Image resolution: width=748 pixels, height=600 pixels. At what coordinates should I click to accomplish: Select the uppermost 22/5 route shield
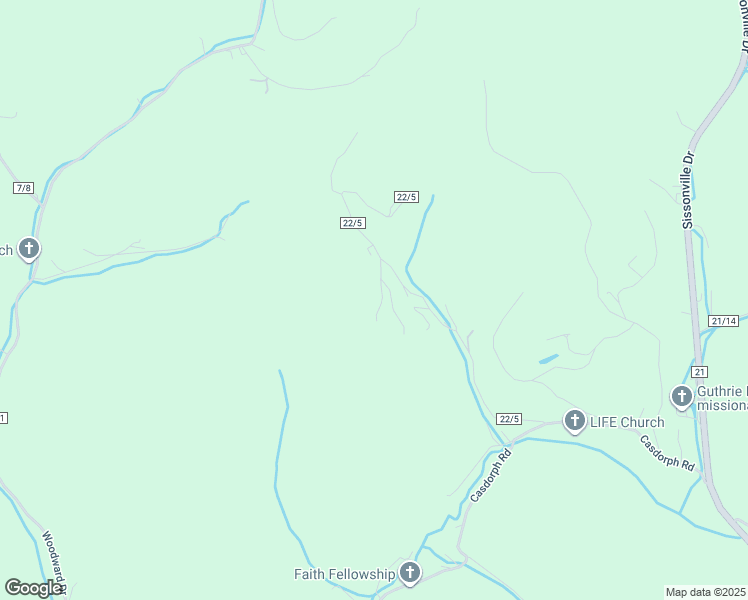click(406, 197)
